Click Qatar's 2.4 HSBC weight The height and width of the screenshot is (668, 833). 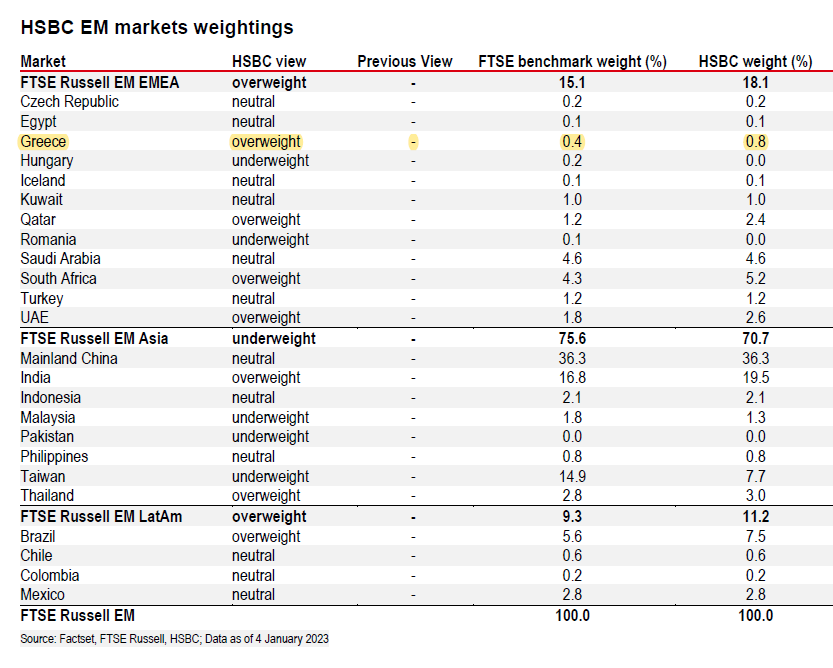click(x=755, y=219)
